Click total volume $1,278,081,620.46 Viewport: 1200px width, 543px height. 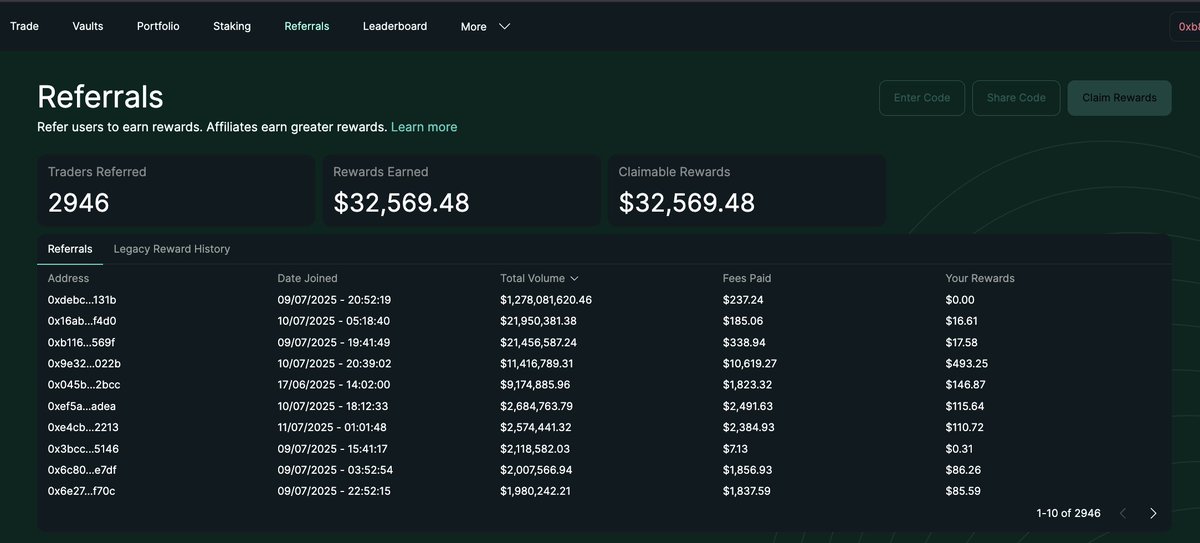coord(546,300)
